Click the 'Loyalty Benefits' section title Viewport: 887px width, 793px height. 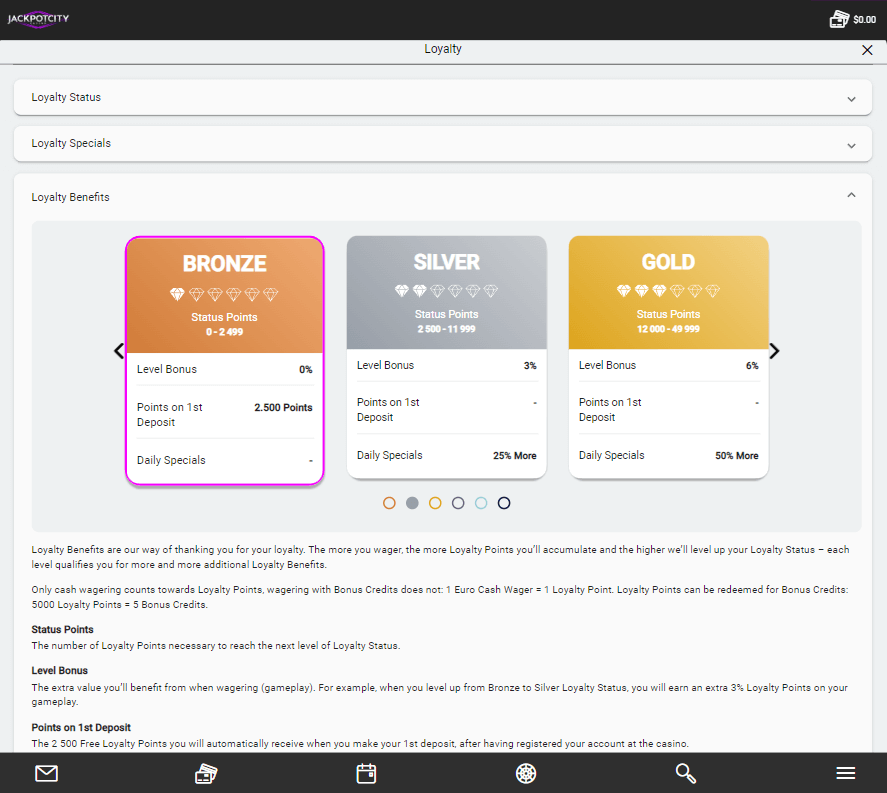coord(71,197)
